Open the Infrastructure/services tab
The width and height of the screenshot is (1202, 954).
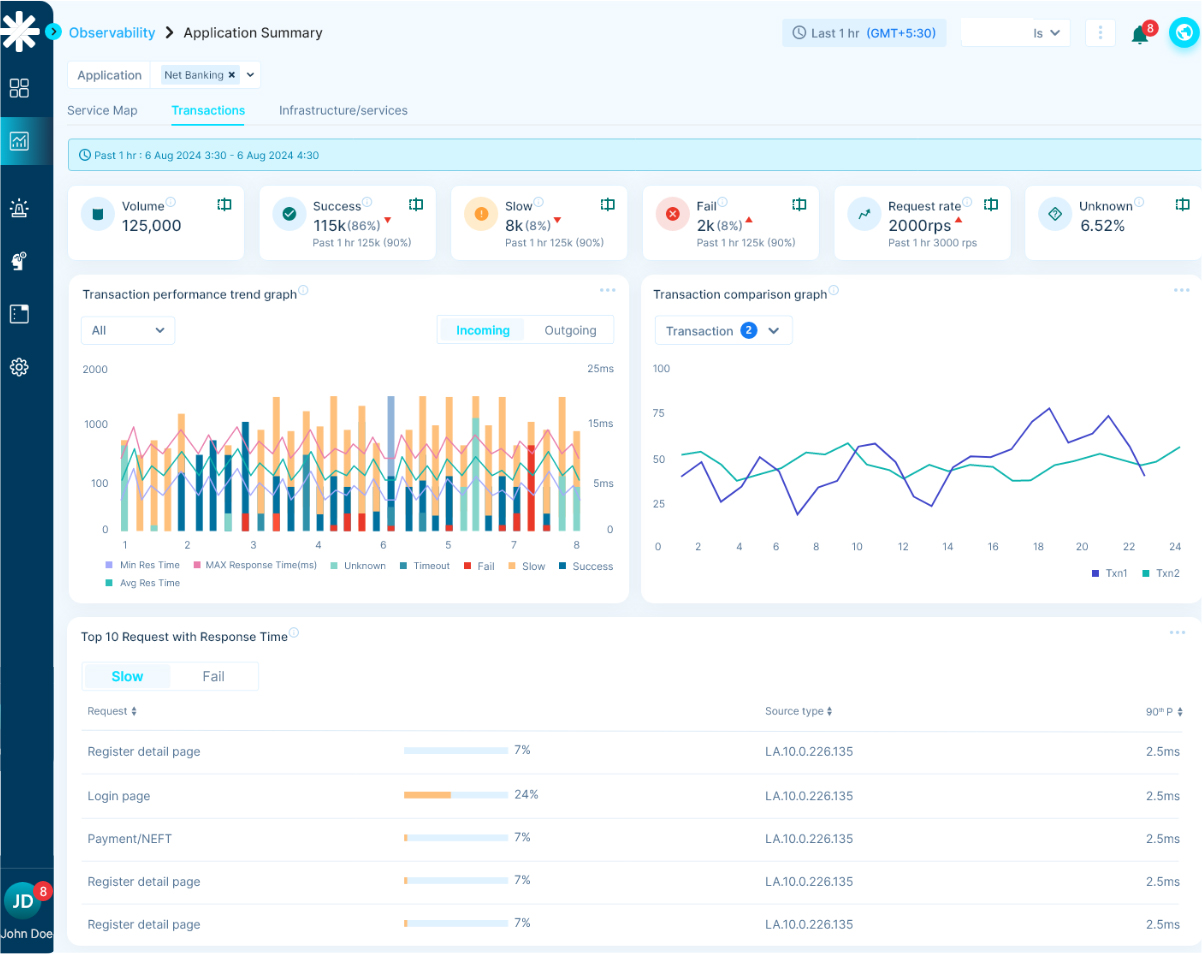(343, 110)
